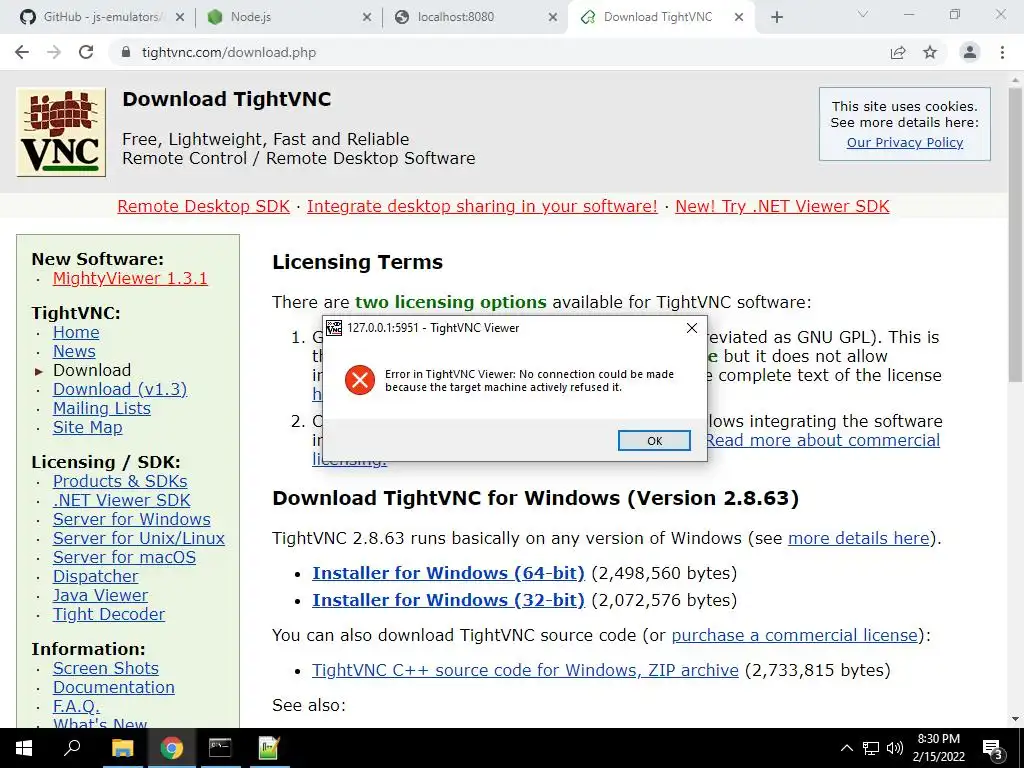Open the Command Prompt taskbar icon
This screenshot has height=768, width=1024.
pyautogui.click(x=220, y=748)
